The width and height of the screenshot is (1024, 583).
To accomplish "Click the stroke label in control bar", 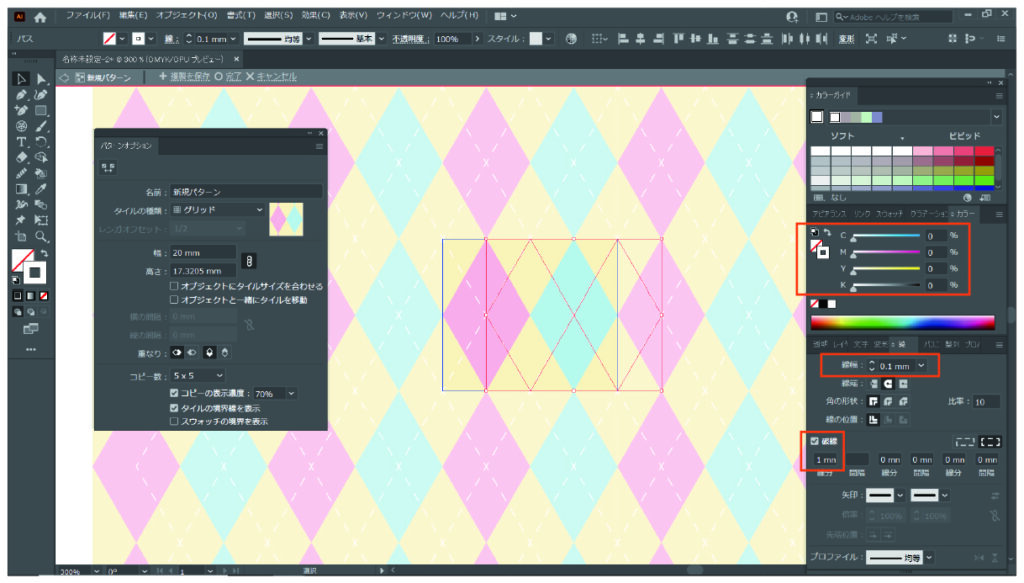I will click(171, 39).
